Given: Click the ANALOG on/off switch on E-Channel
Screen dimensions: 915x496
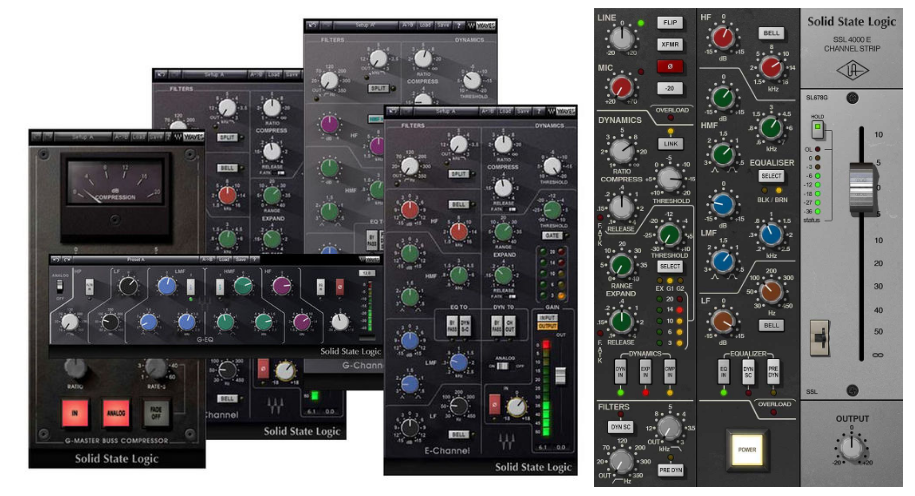Looking at the screenshot, I should (502, 365).
